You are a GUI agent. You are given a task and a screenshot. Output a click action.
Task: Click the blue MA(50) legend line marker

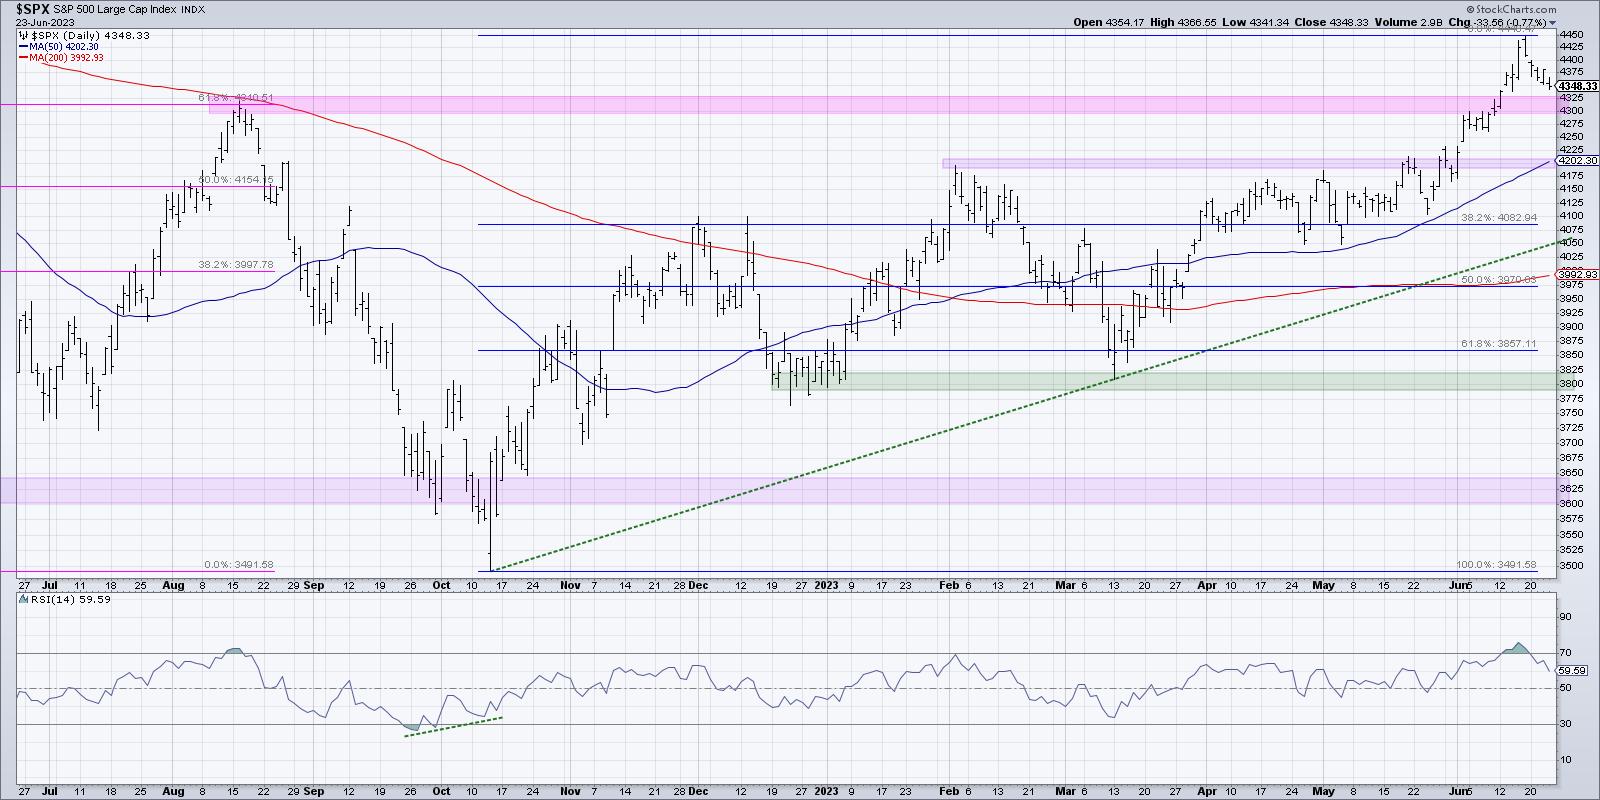[x=23, y=46]
